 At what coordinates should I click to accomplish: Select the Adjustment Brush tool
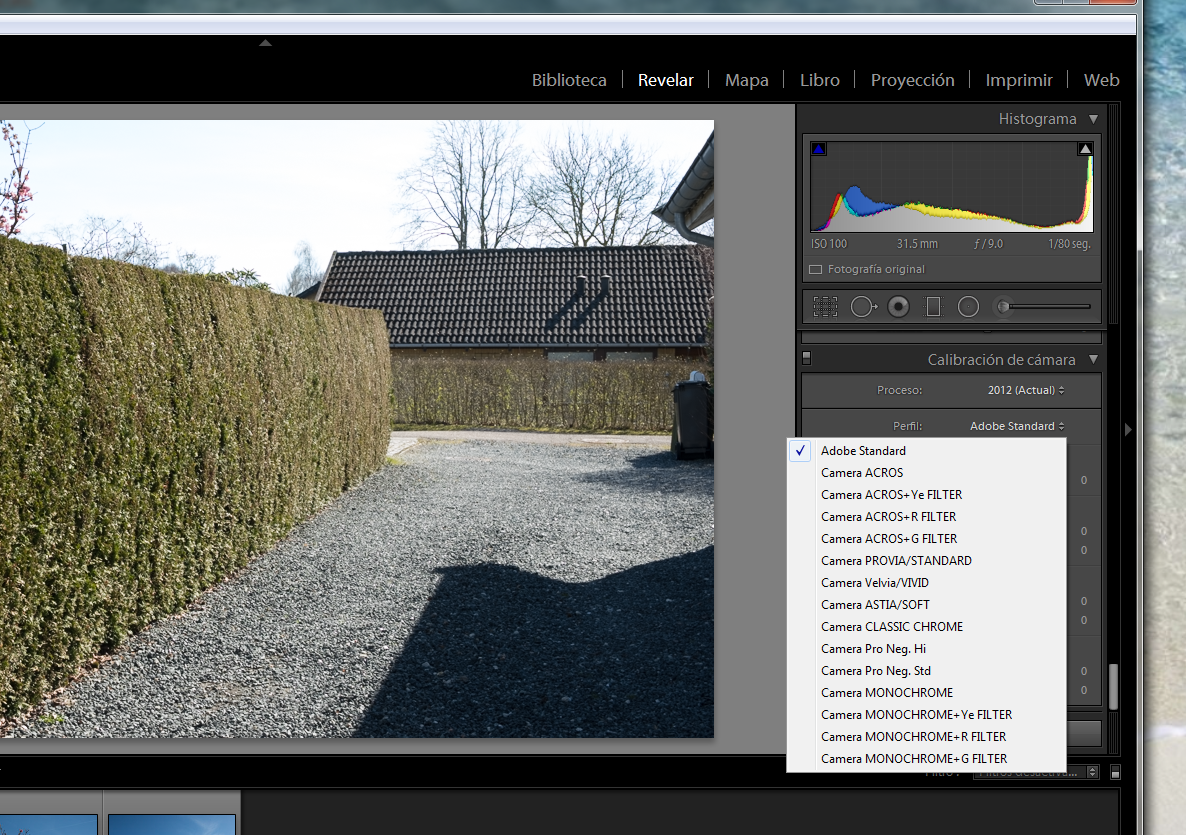[x=1043, y=306]
